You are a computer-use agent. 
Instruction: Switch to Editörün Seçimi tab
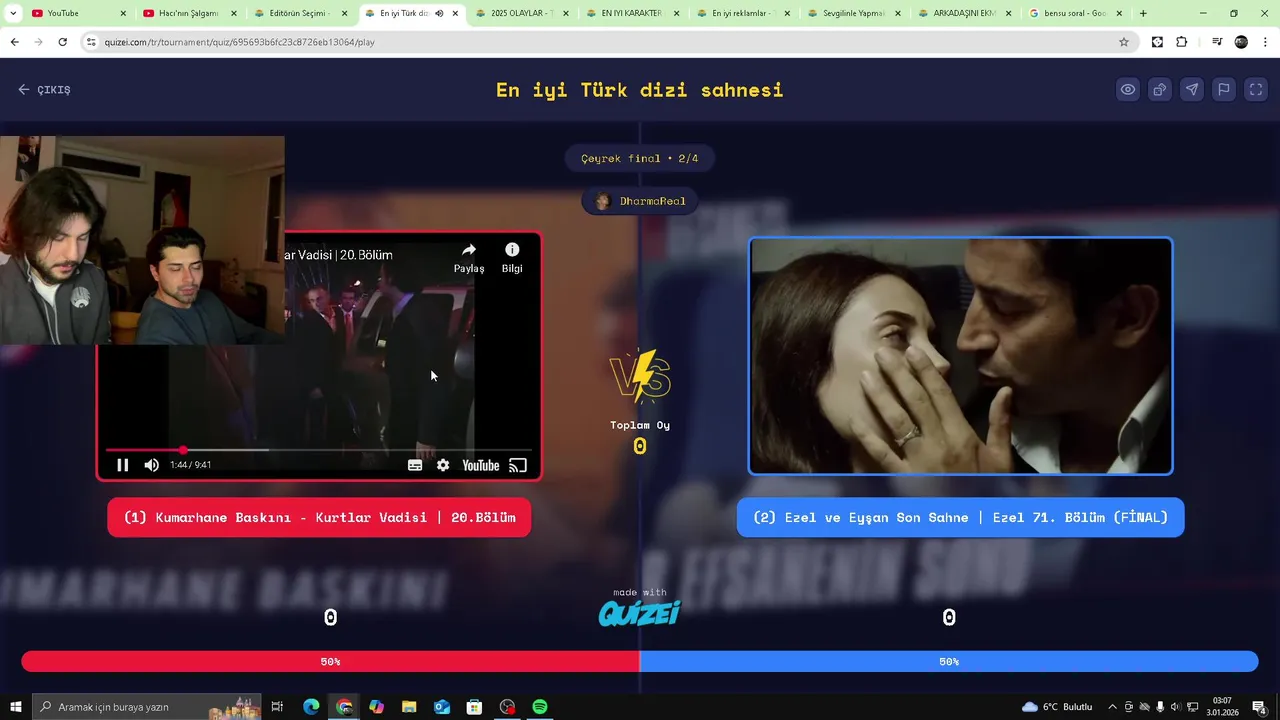(x=300, y=13)
